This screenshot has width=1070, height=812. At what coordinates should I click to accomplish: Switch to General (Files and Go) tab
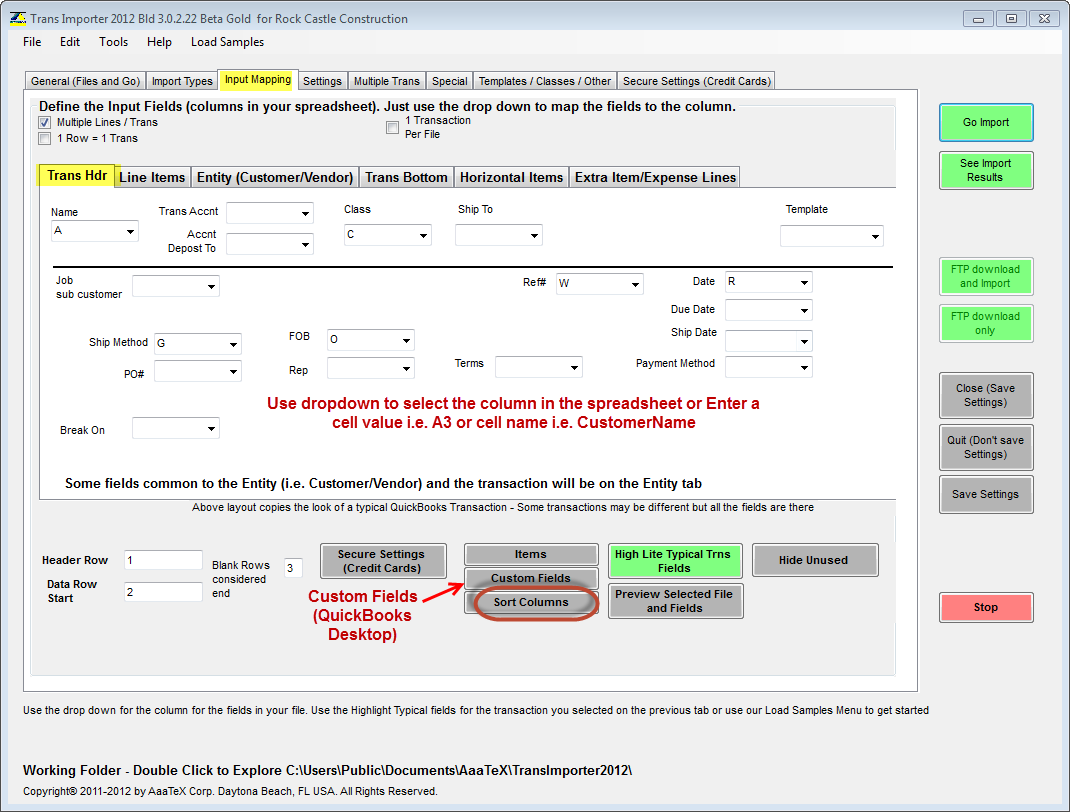[x=85, y=81]
